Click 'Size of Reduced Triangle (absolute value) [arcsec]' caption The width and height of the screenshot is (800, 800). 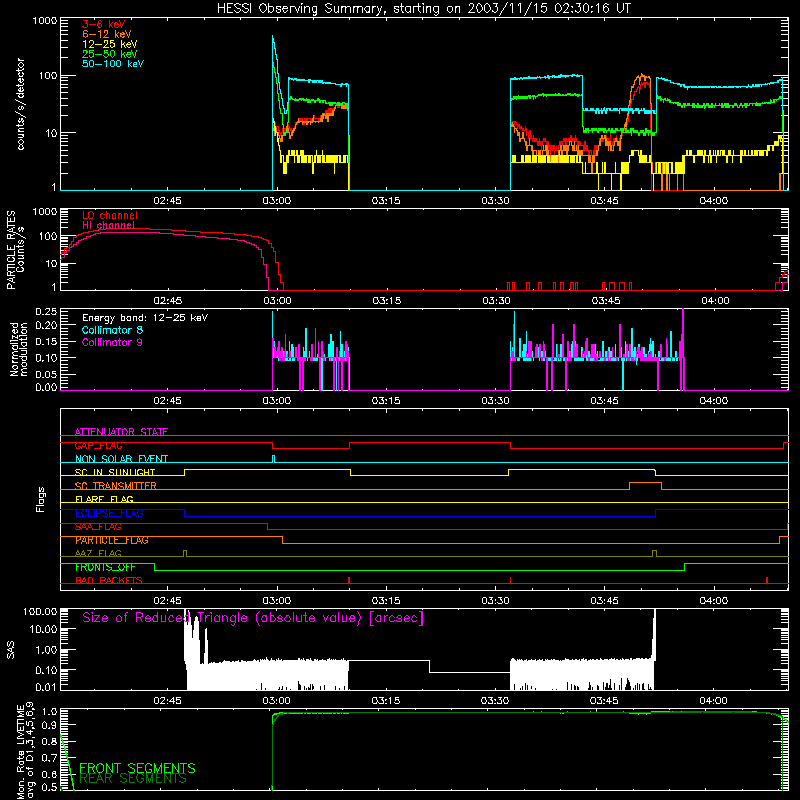point(253,618)
